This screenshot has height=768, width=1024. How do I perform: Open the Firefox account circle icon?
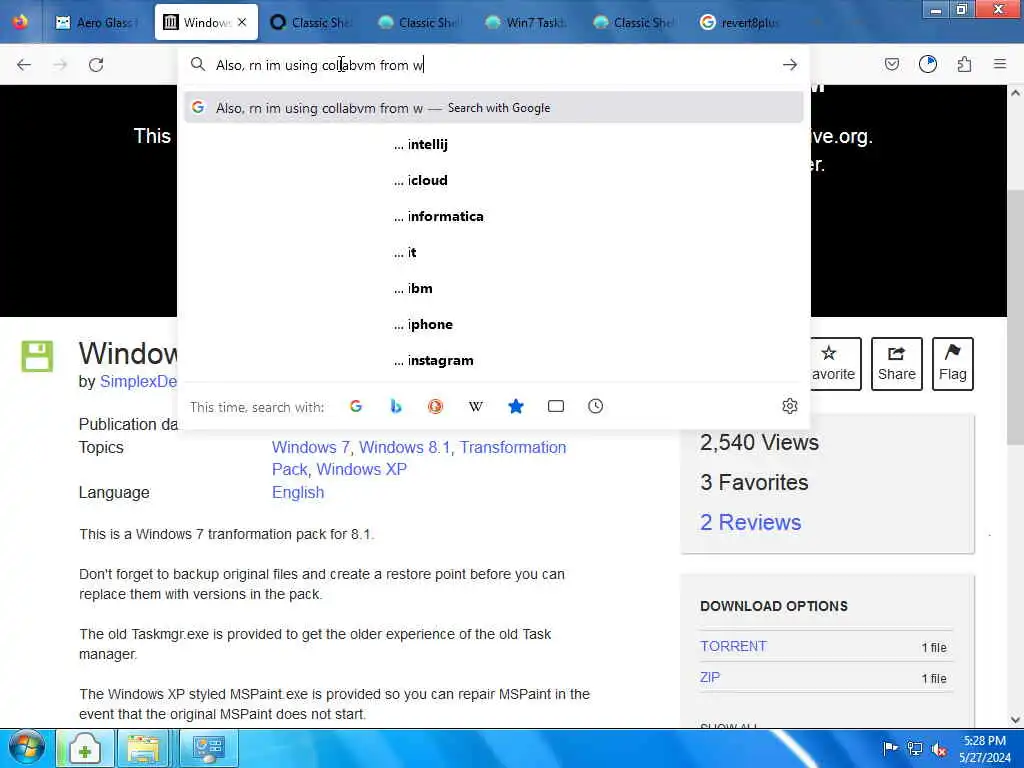[x=928, y=64]
